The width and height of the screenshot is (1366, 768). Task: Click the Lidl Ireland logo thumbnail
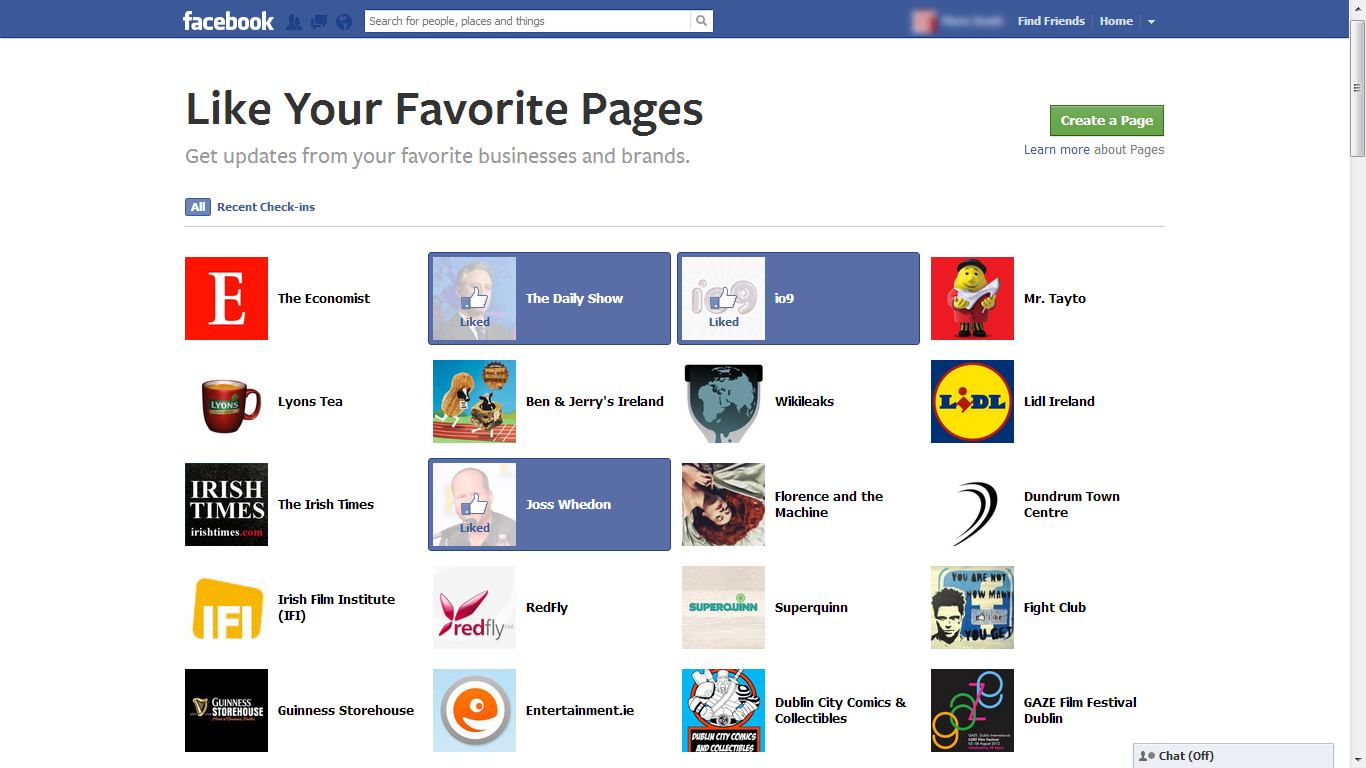(972, 401)
